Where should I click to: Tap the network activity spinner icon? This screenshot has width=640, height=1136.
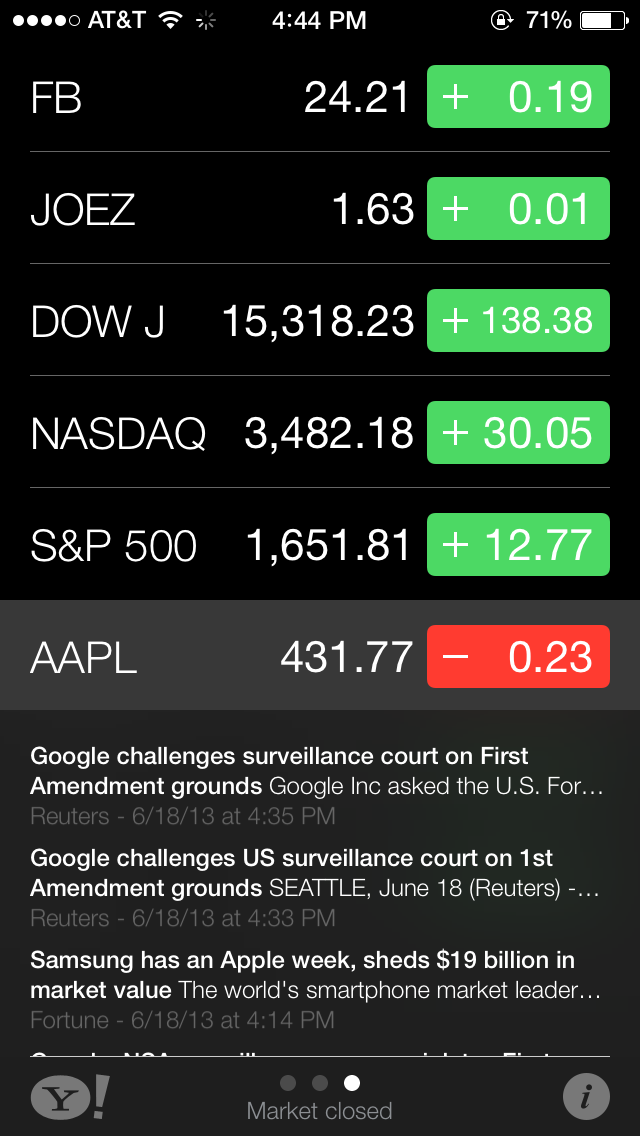click(x=207, y=21)
